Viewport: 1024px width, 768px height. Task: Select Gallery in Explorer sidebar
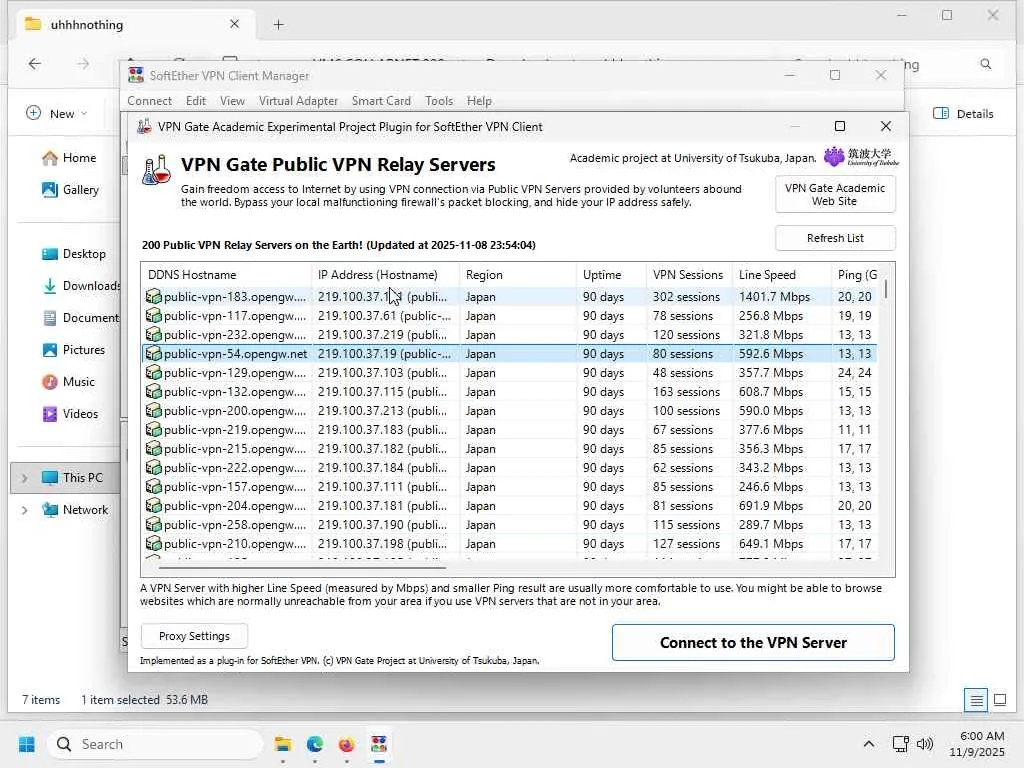tap(71, 190)
